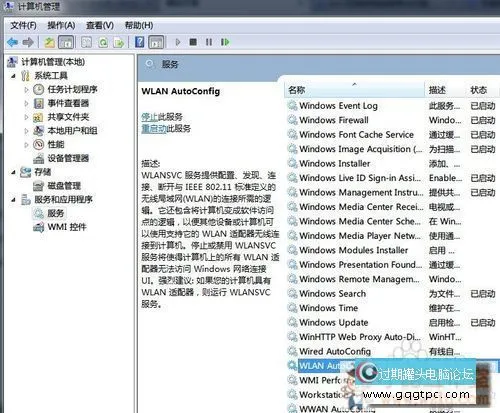Click the Pause service button
Image resolution: width=500 pixels, height=413 pixels.
[209, 42]
